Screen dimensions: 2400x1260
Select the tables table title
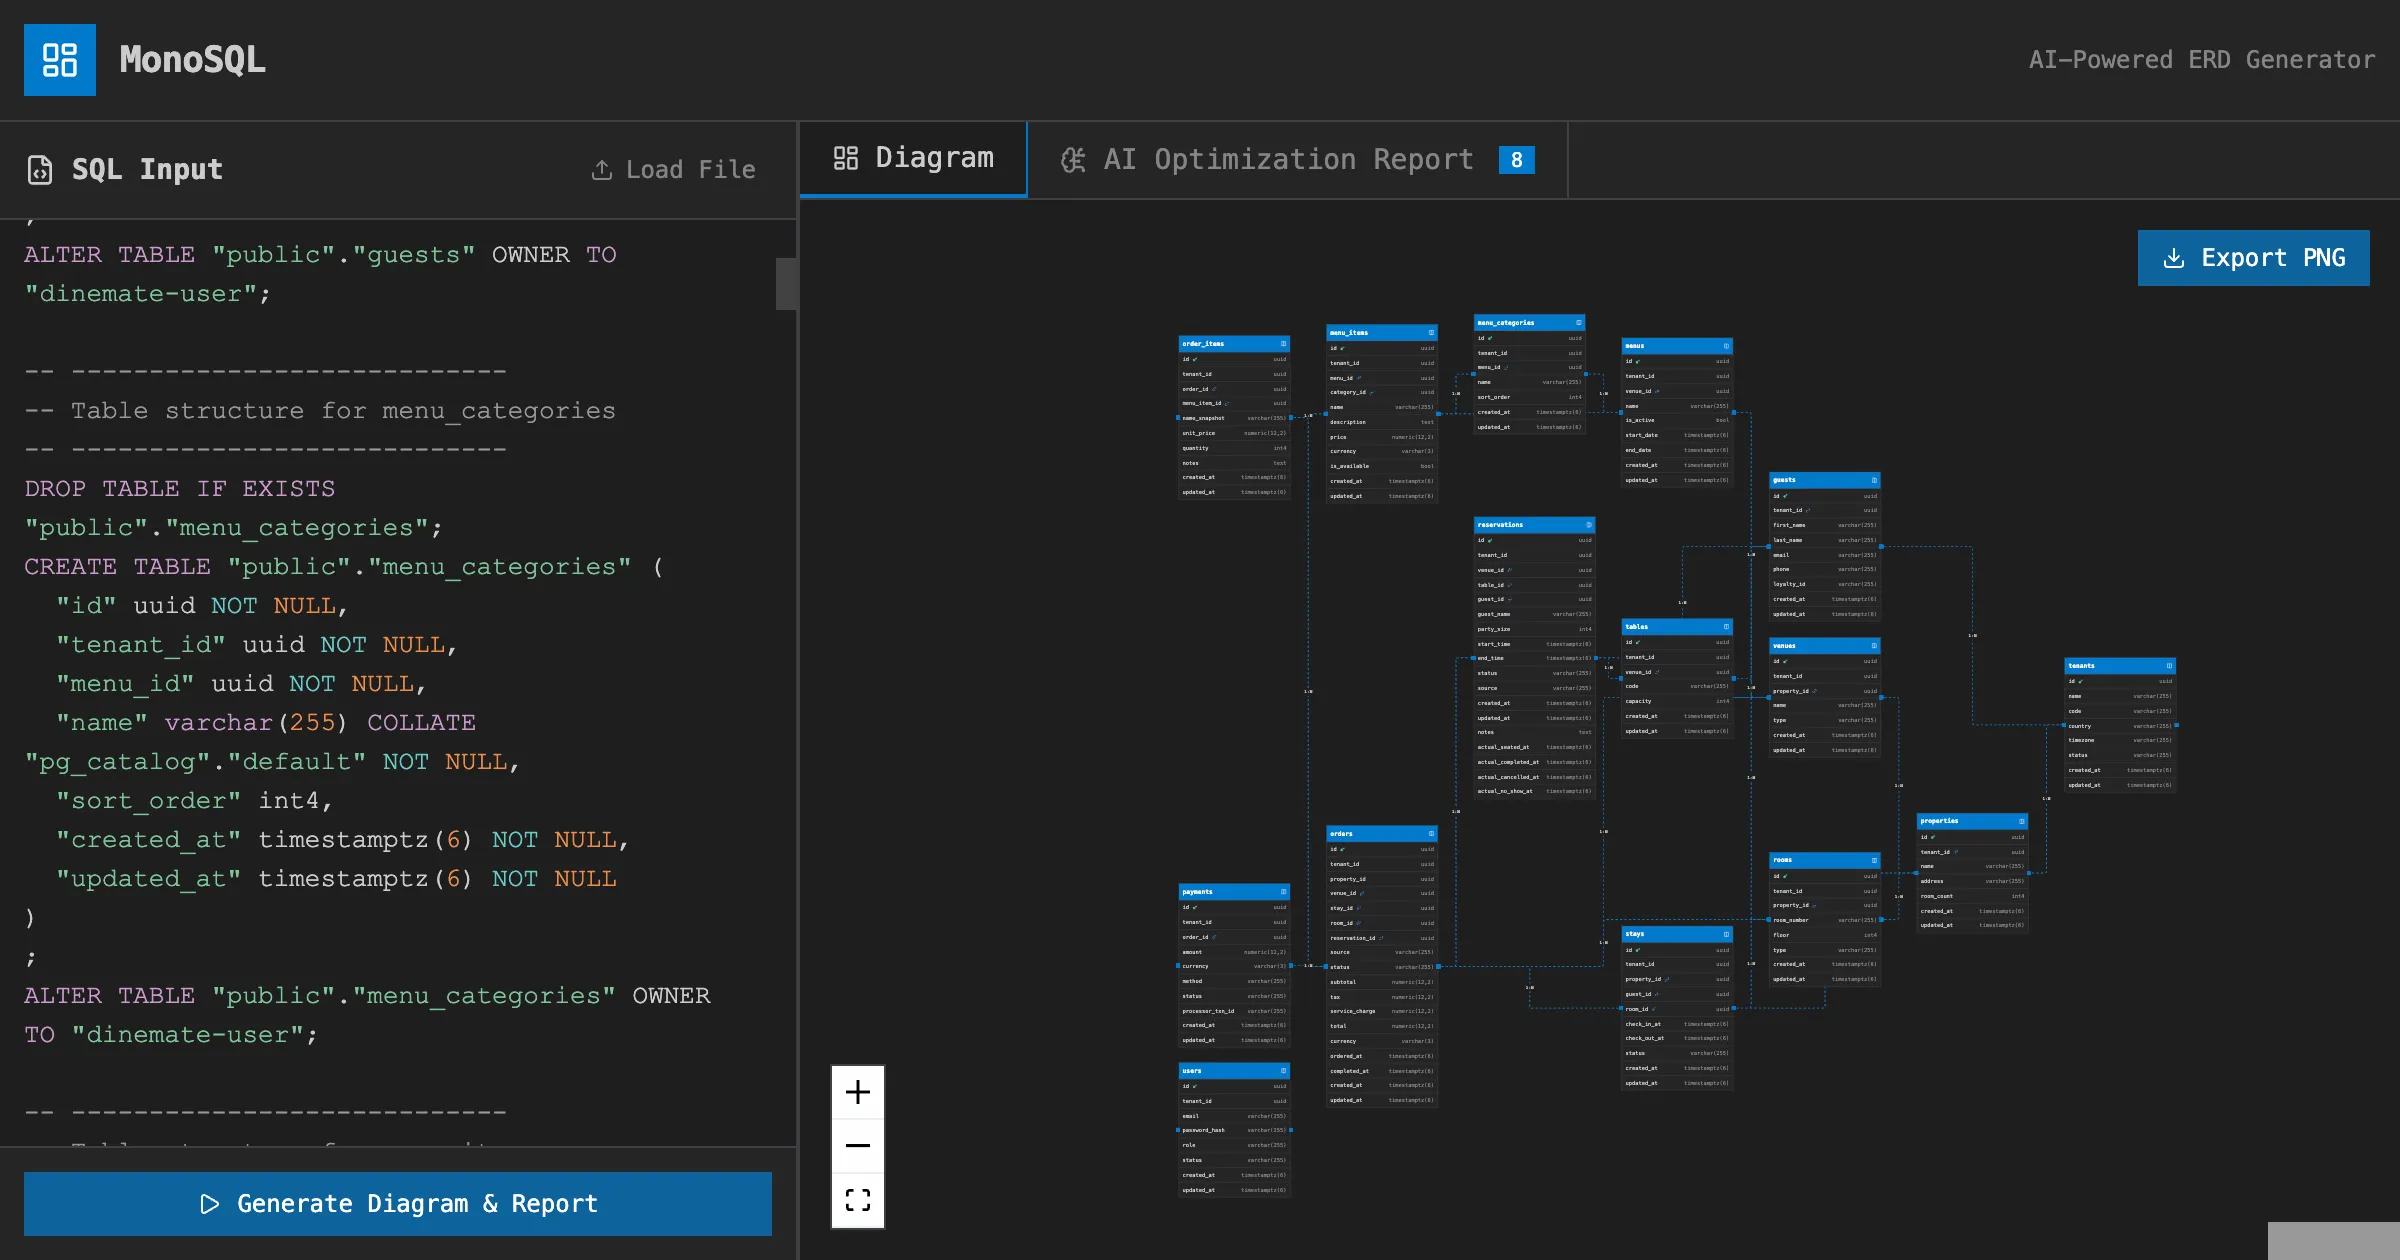tap(1637, 627)
